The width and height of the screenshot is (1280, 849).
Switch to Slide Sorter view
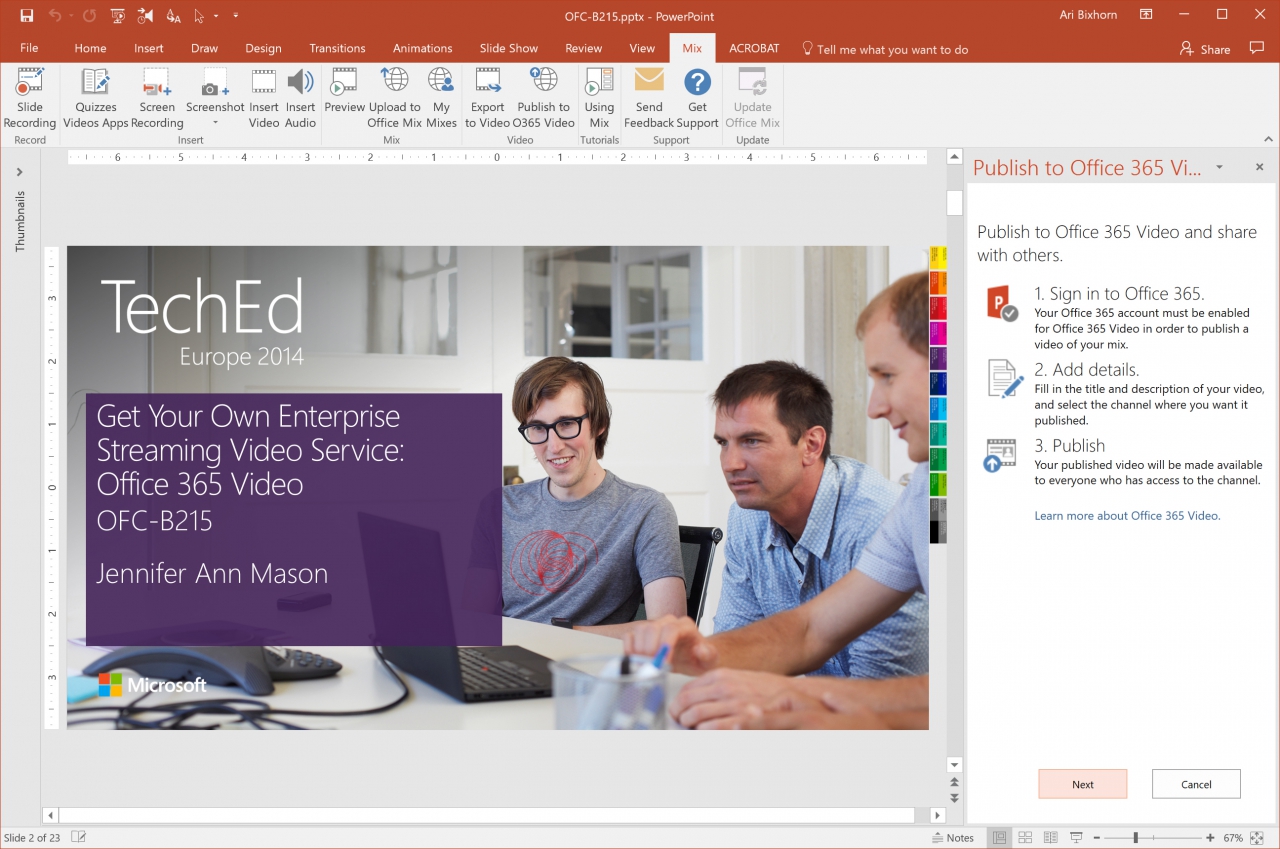coord(1025,837)
